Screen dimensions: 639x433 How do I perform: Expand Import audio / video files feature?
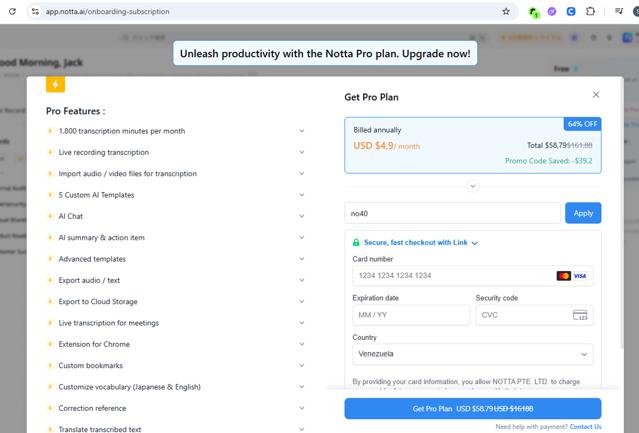(x=302, y=173)
